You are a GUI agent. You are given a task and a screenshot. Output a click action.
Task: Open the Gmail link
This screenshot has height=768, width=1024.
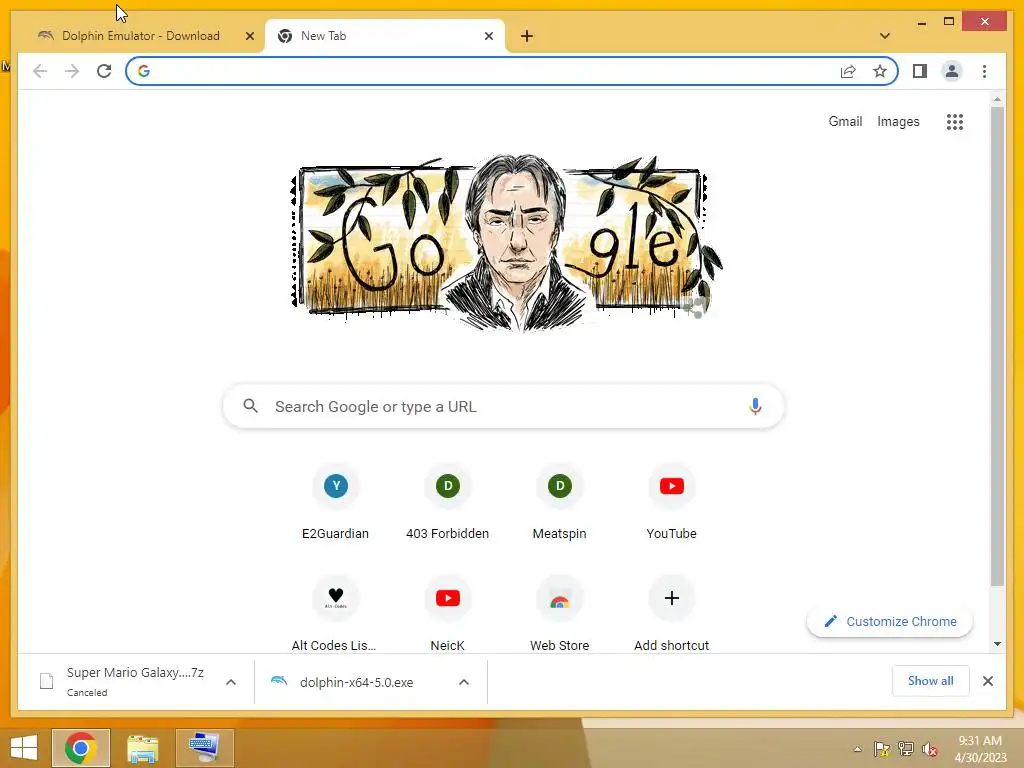tap(845, 121)
